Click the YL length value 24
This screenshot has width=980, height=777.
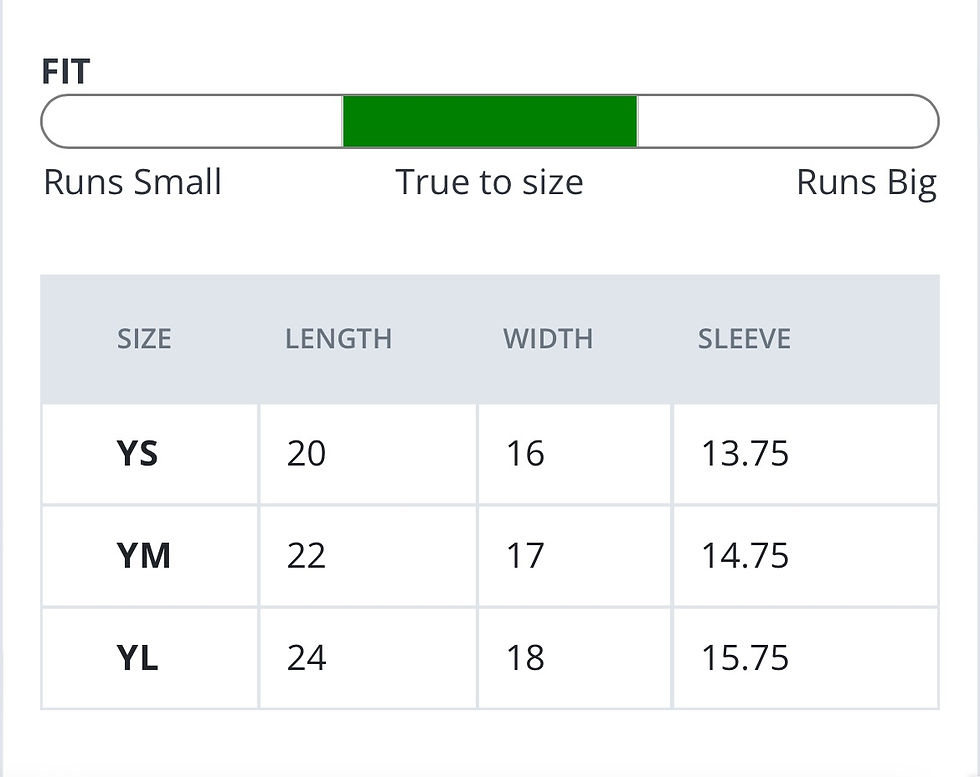(306, 658)
